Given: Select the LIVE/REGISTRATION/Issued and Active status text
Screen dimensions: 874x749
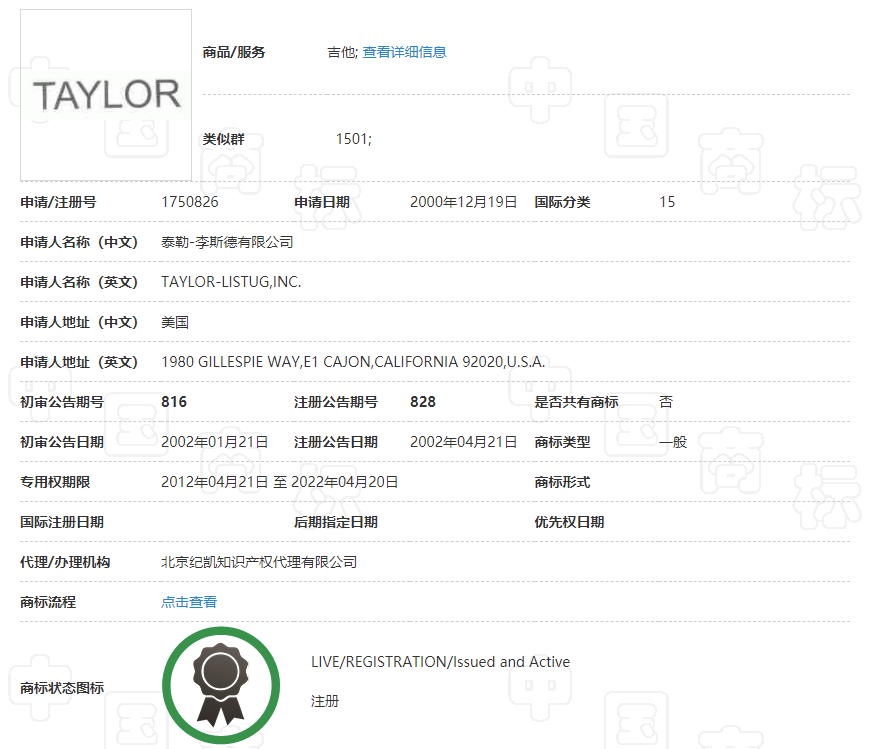Looking at the screenshot, I should click(x=440, y=662).
